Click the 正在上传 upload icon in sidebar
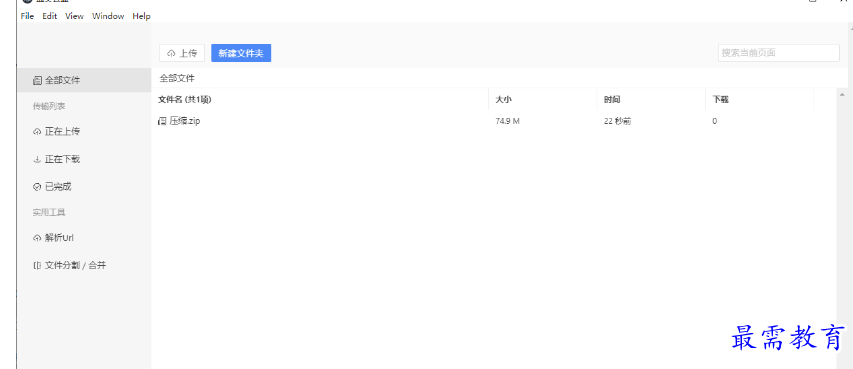 point(37,132)
